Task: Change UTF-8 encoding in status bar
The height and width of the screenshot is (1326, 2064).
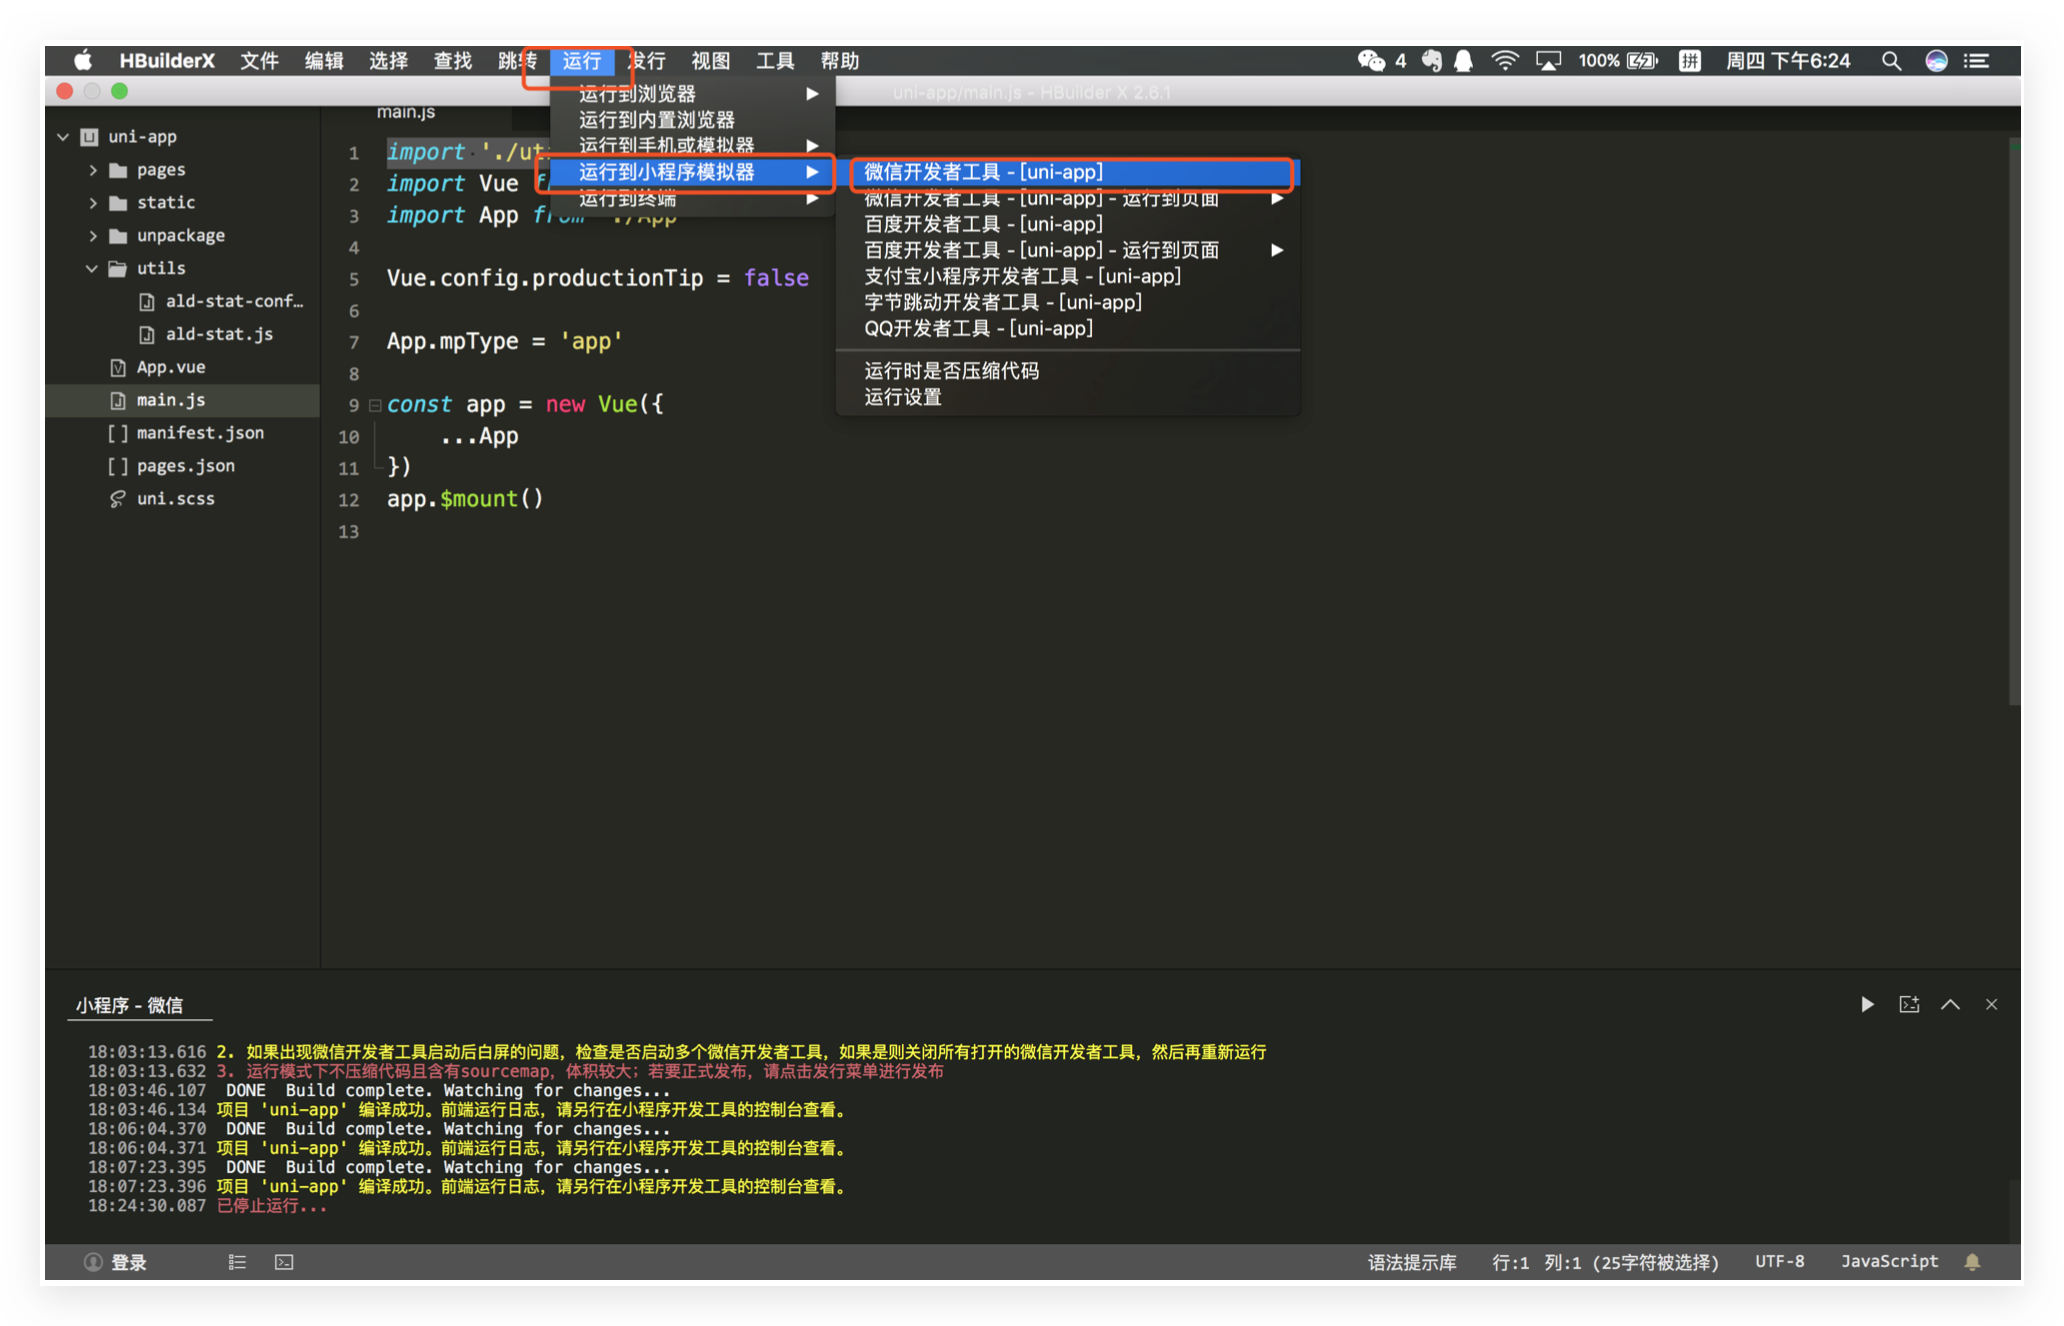Action: click(x=1779, y=1262)
